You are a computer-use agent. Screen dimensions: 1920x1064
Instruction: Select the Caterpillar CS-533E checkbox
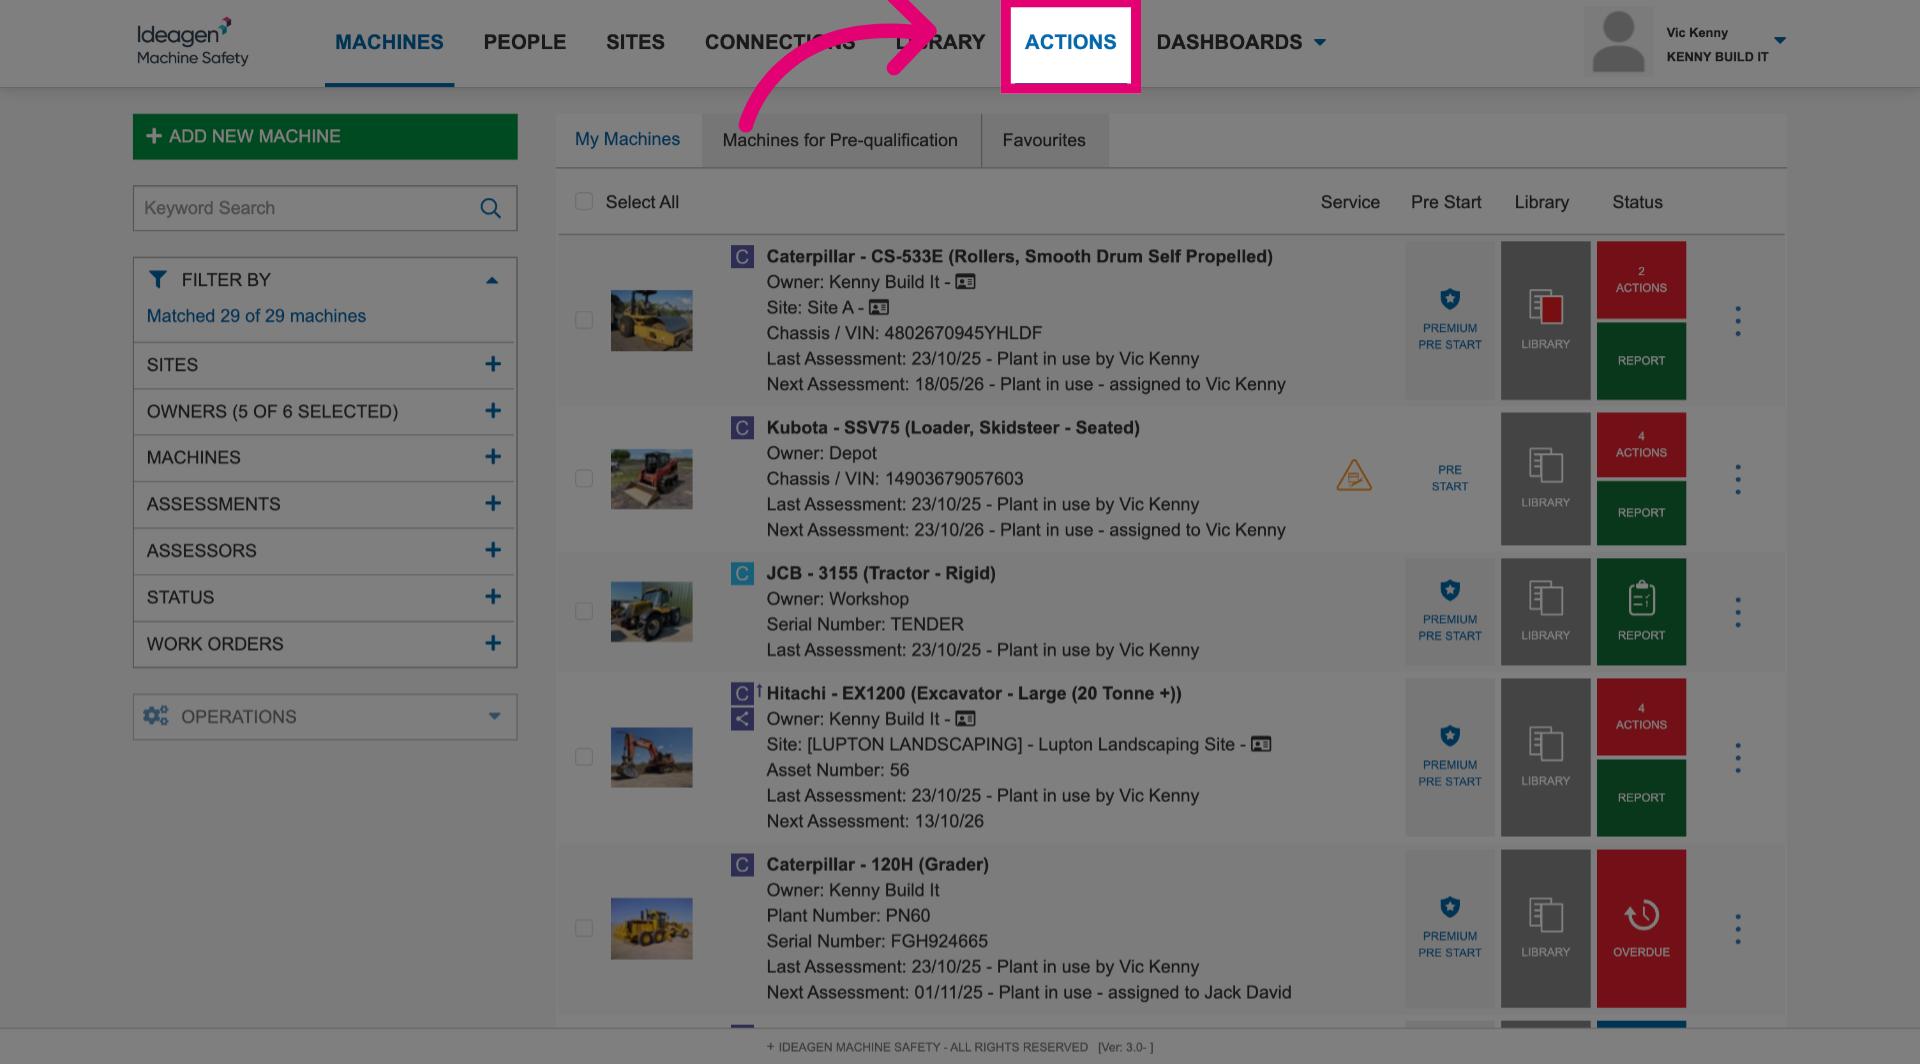[584, 320]
